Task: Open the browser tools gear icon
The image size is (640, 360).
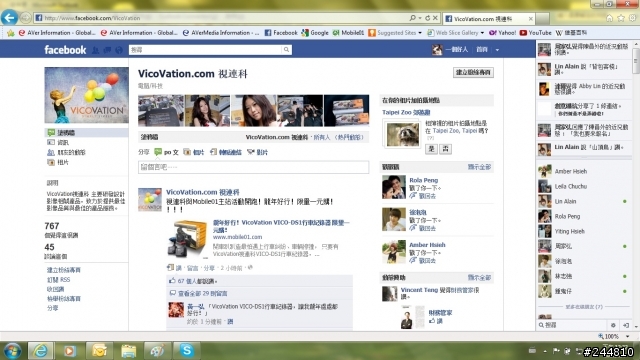Action: coord(632,18)
